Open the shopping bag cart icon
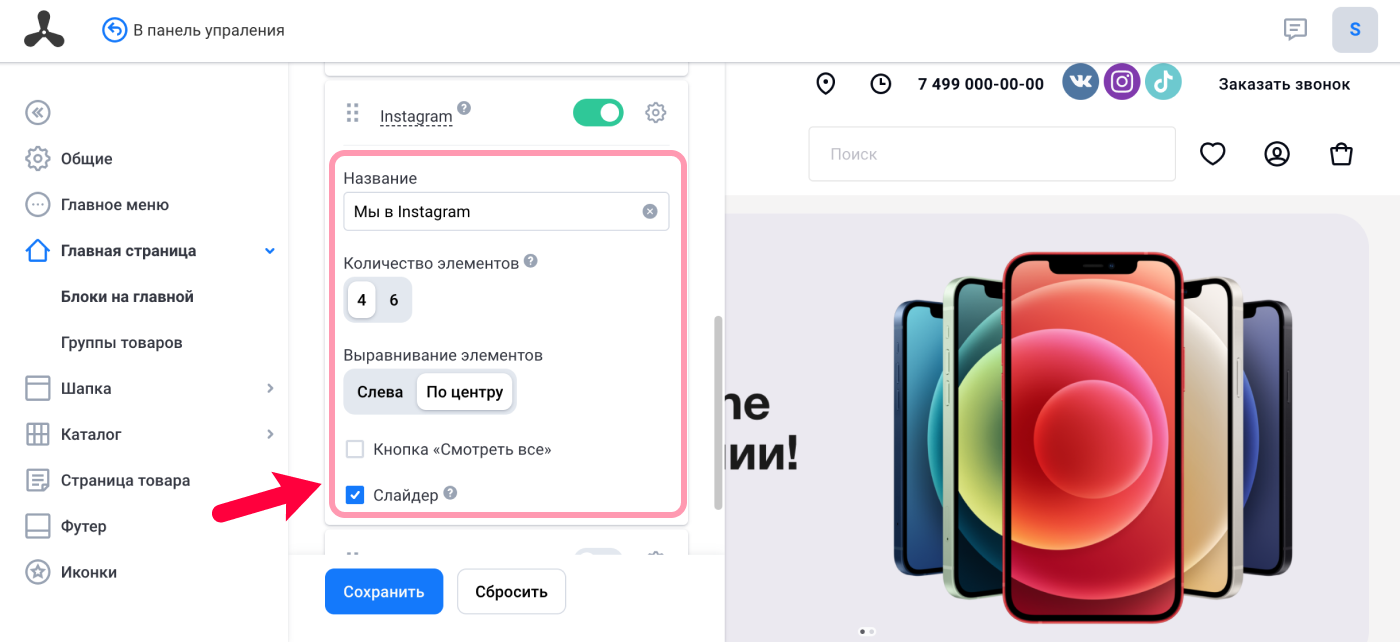Image resolution: width=1400 pixels, height=642 pixels. click(x=1341, y=154)
